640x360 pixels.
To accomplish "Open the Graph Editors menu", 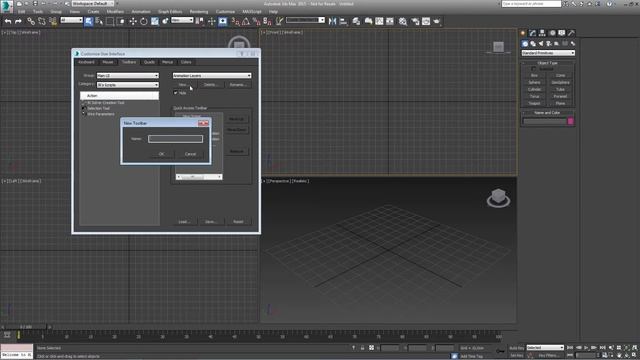I will pos(170,12).
